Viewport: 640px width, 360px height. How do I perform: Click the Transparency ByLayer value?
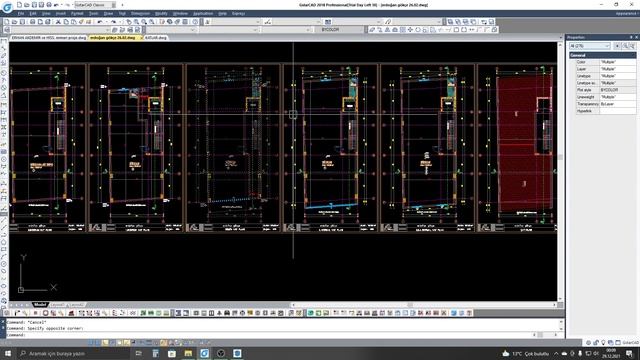(618, 104)
